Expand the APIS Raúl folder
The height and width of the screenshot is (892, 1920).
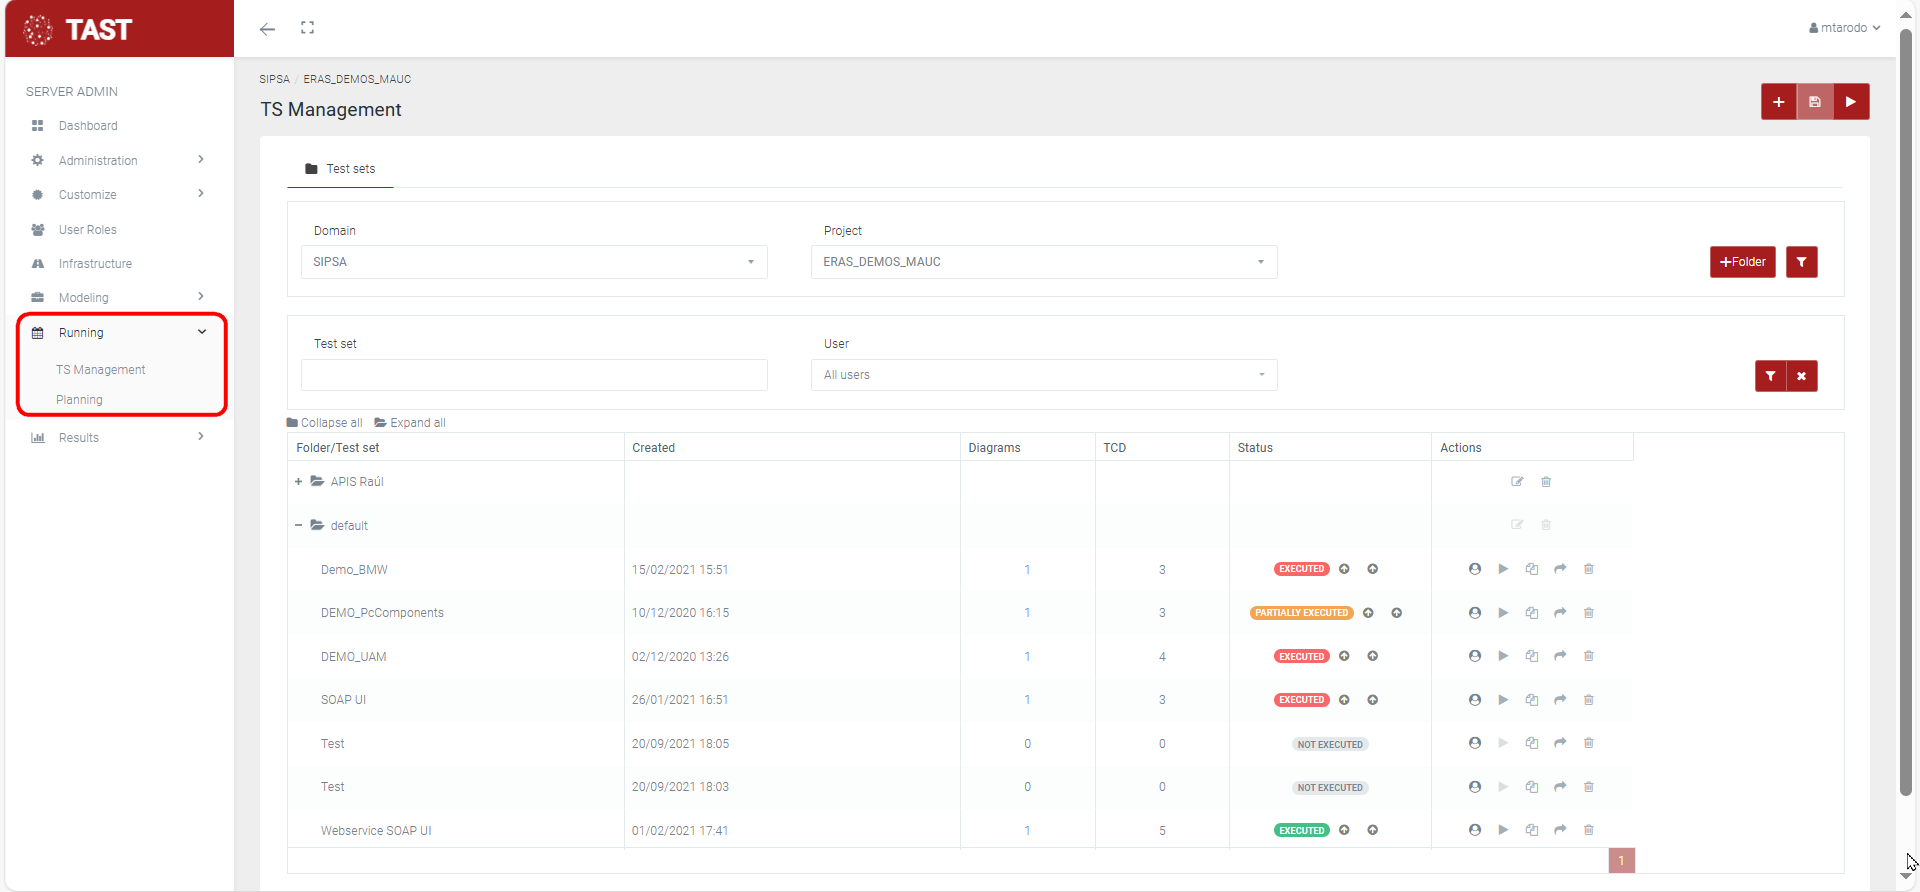point(298,482)
